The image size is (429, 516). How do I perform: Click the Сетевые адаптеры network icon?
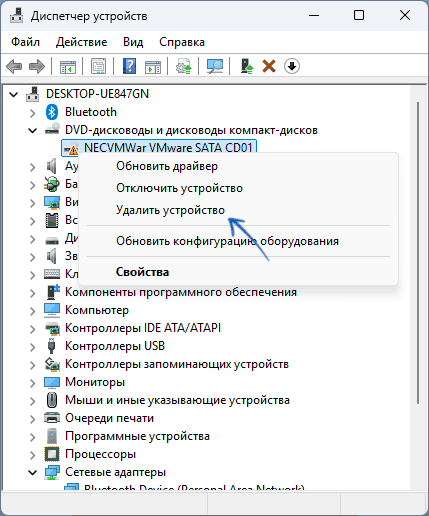52,472
